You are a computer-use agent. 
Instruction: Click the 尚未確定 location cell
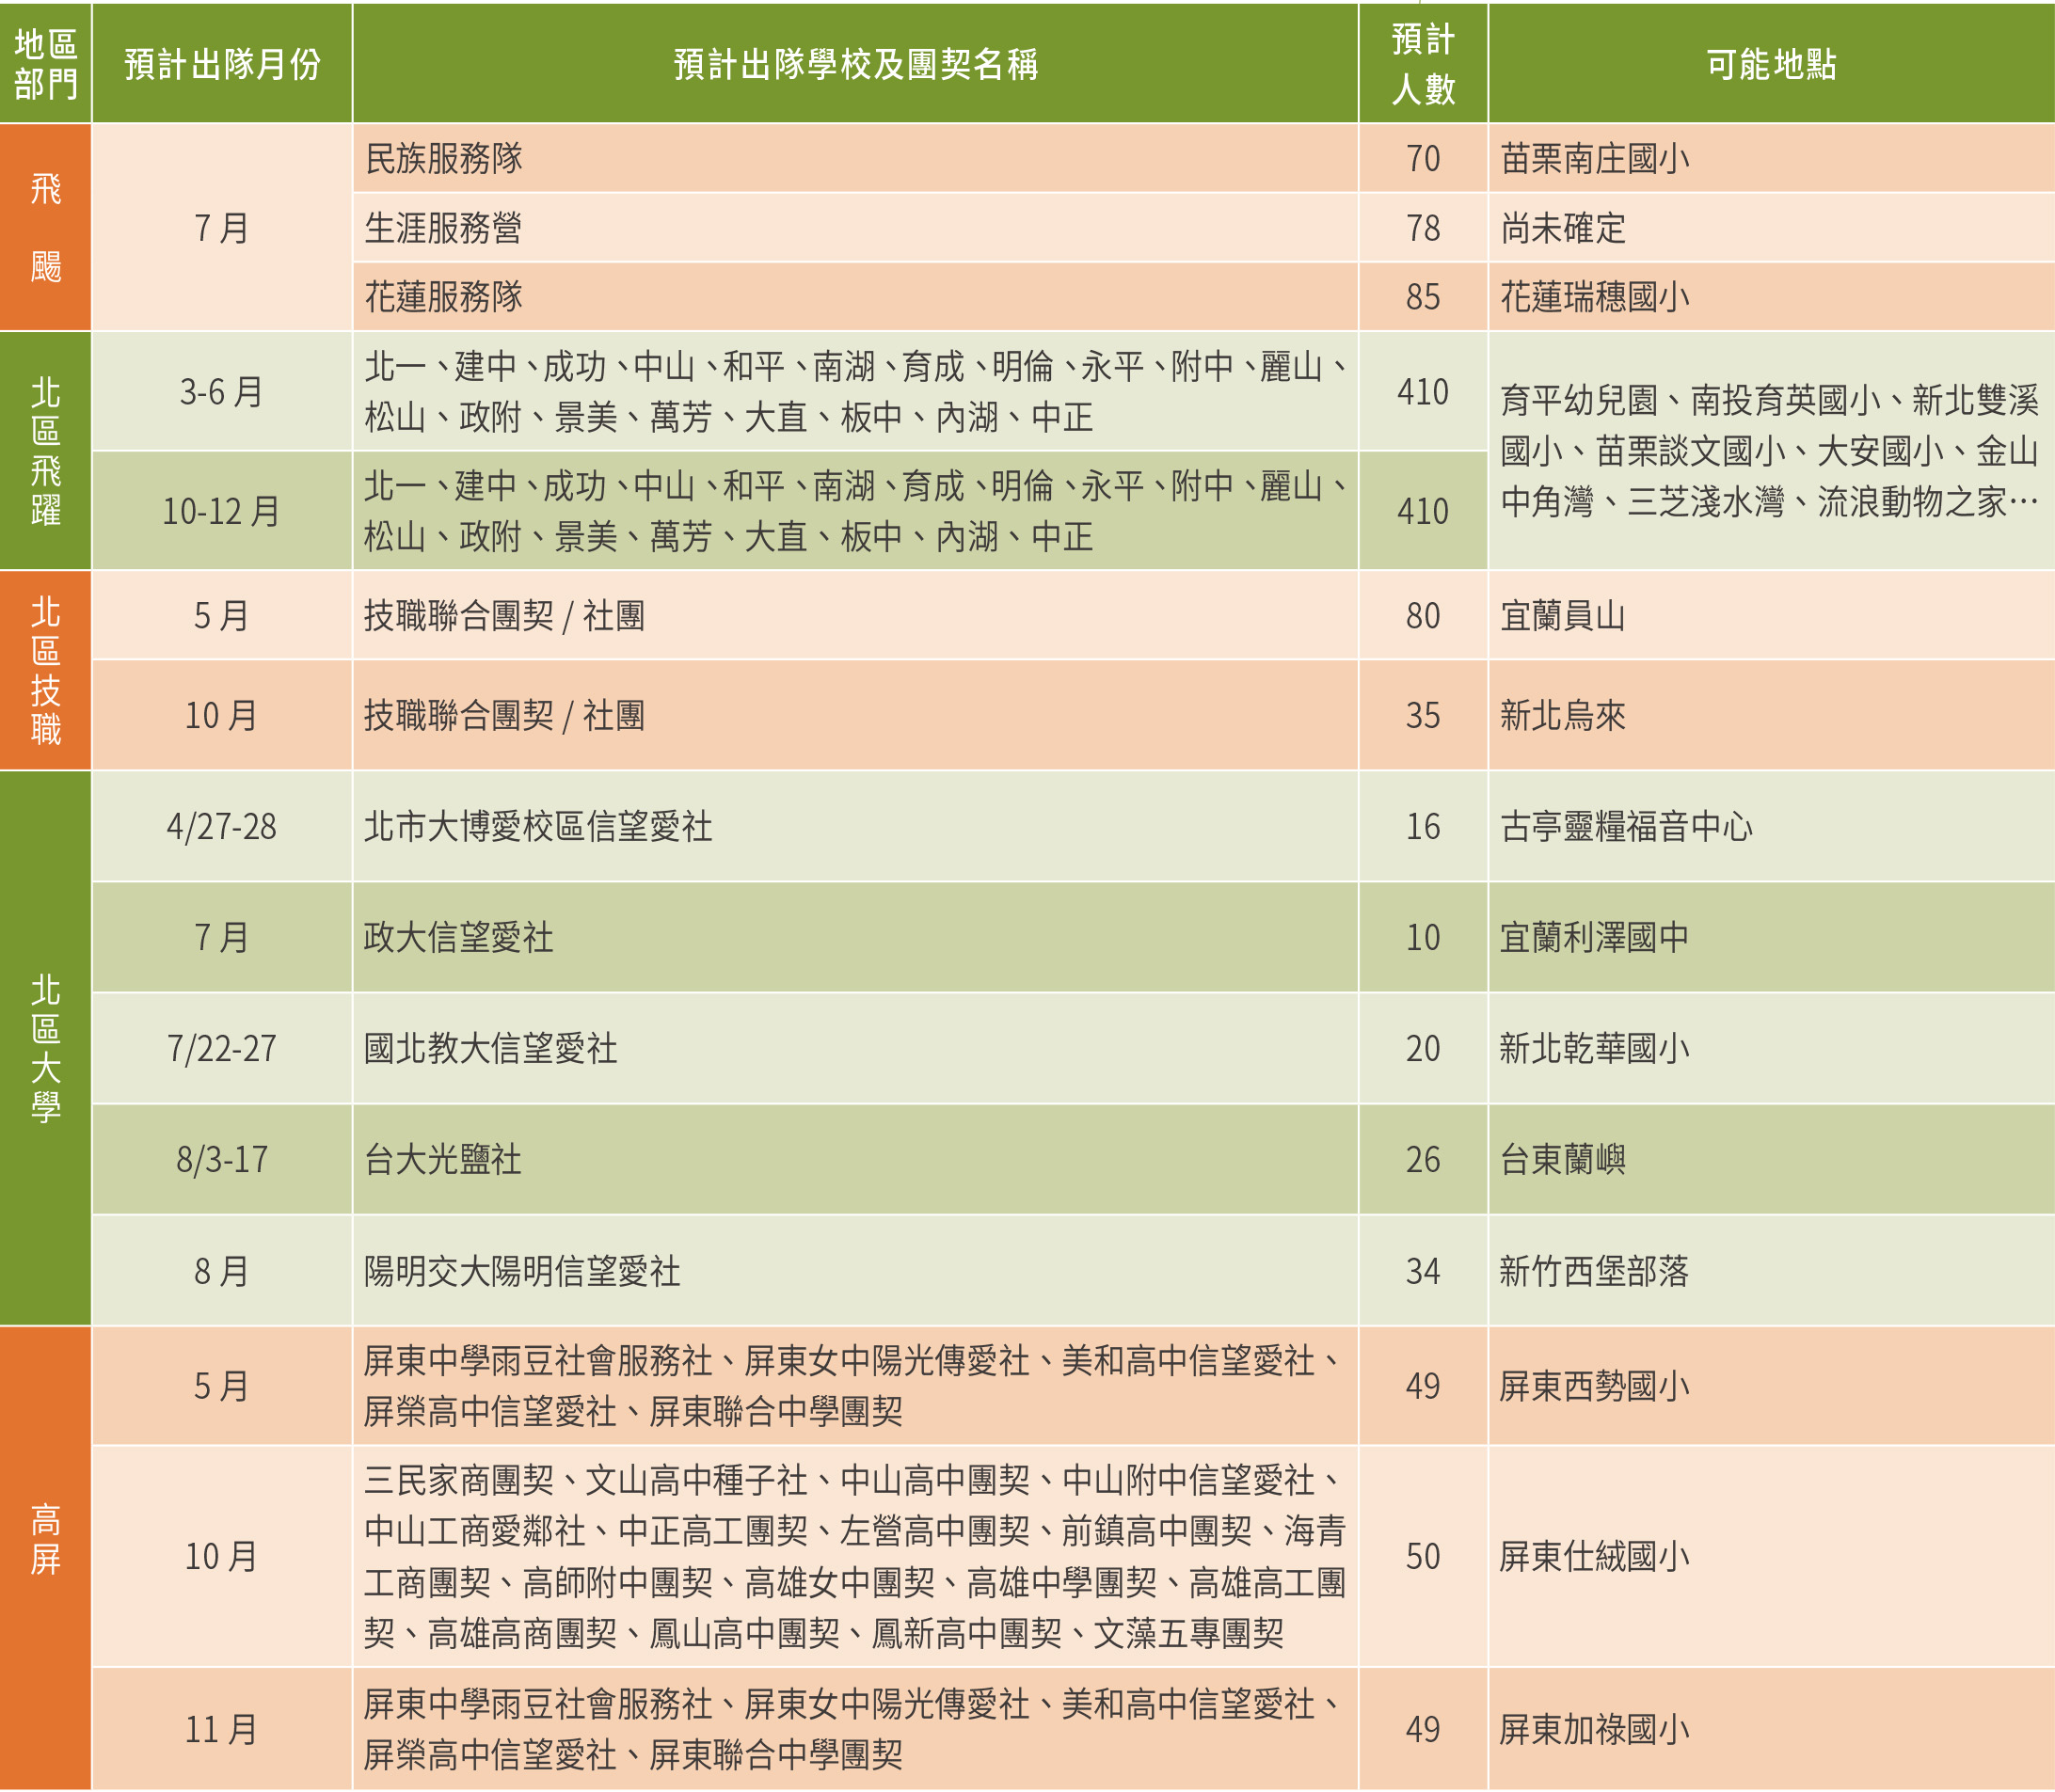pos(1771,228)
